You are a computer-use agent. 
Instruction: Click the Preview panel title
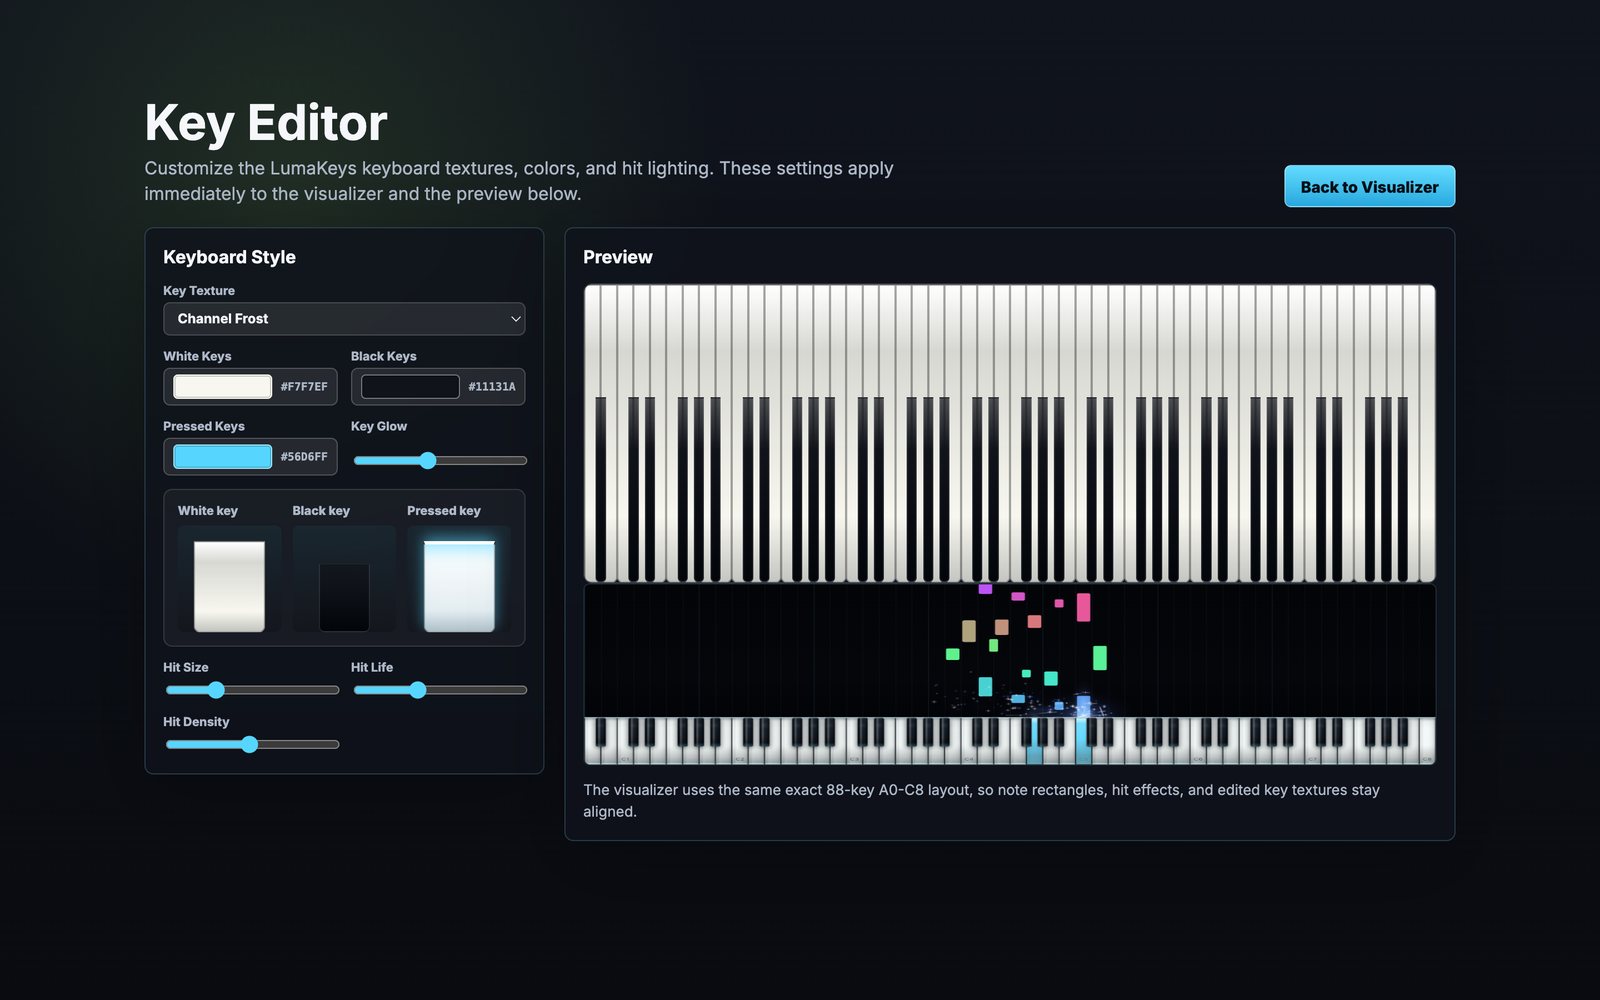coord(618,257)
